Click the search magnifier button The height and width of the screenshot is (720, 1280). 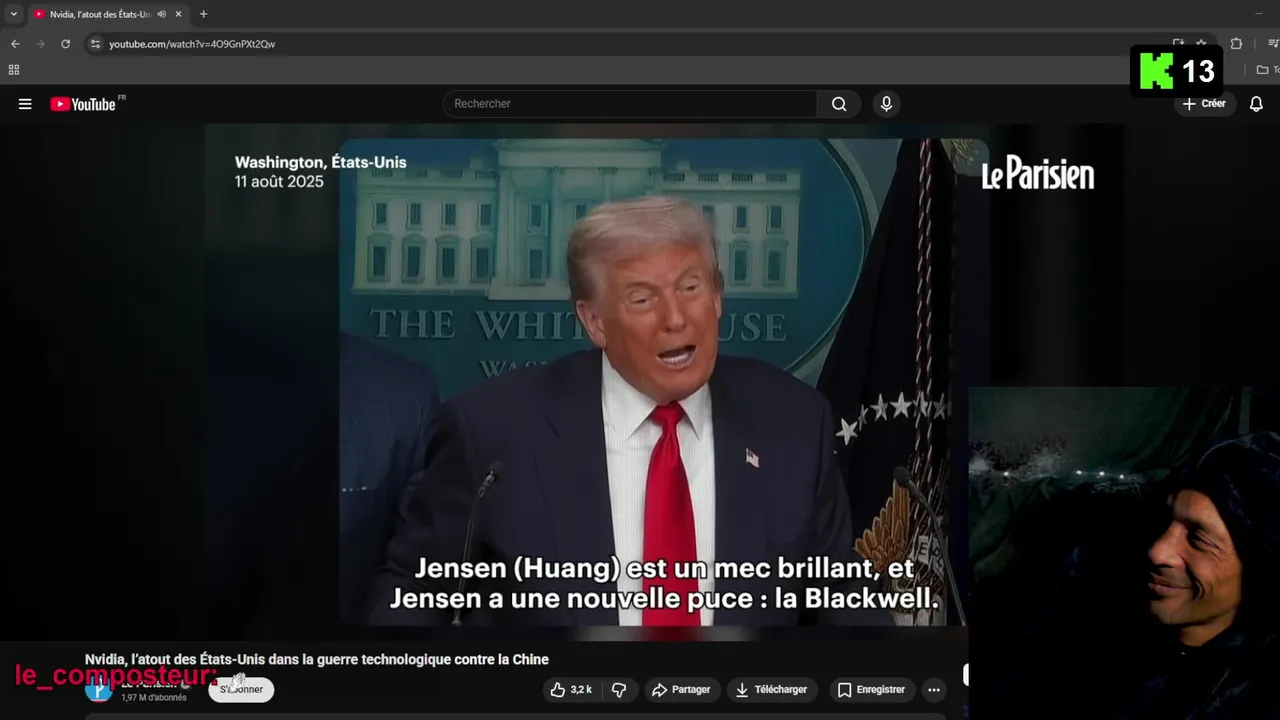839,104
